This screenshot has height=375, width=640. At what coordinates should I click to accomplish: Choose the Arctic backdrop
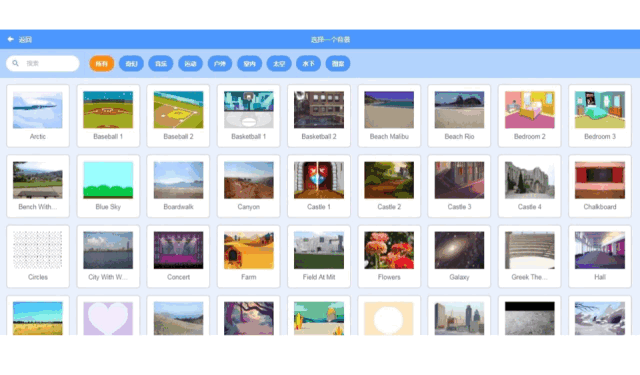point(38,116)
